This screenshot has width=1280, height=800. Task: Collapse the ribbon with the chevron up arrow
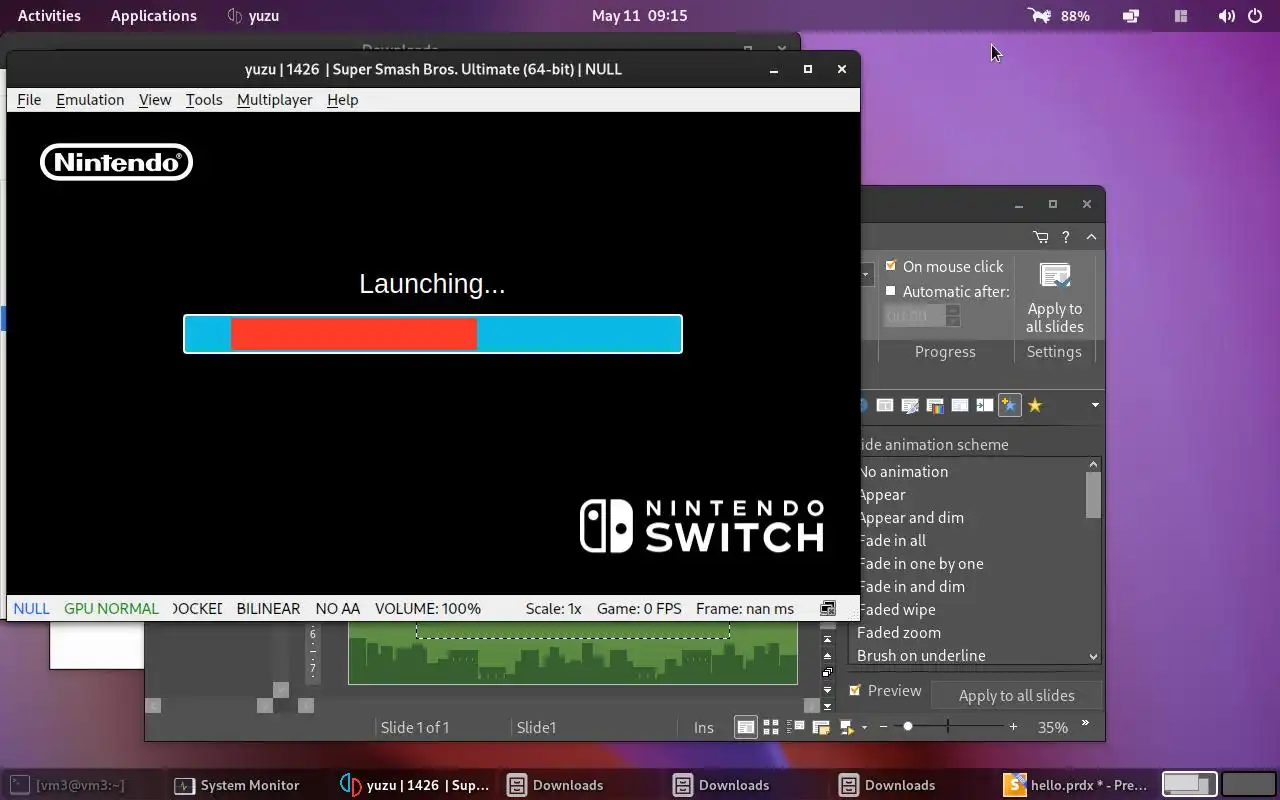[x=1091, y=237]
